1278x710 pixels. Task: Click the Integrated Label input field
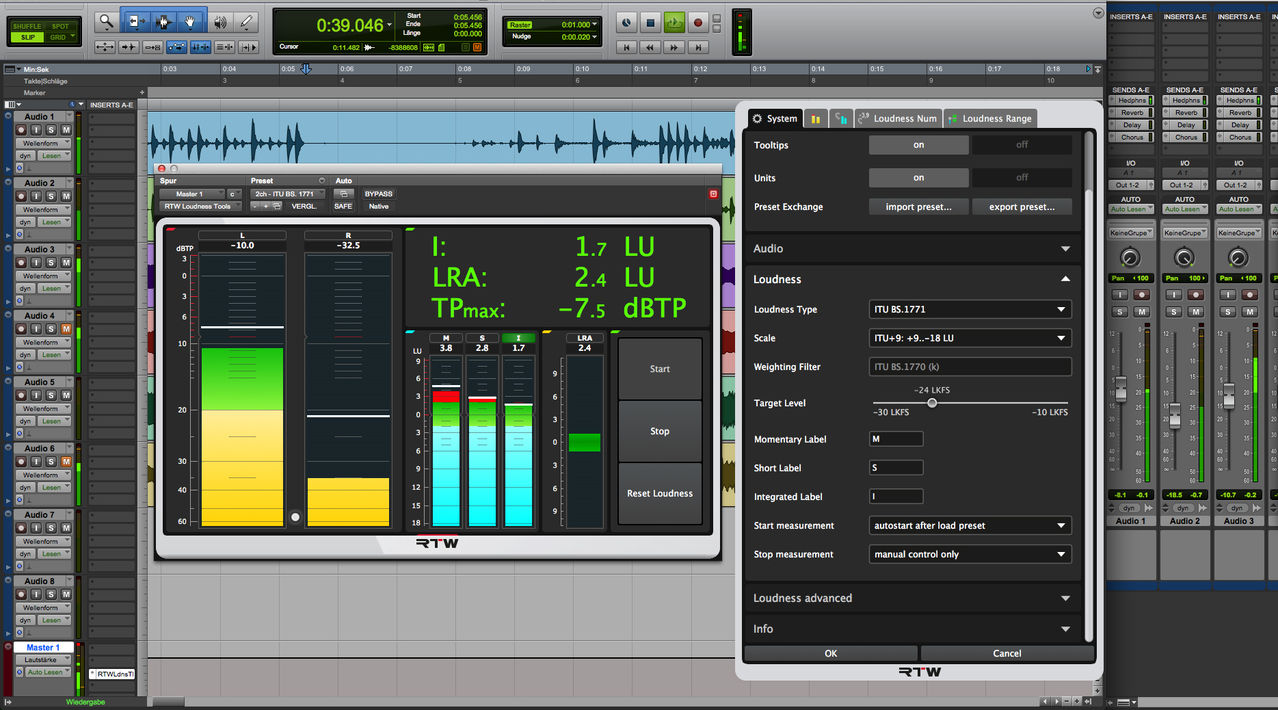pyautogui.click(x=896, y=497)
